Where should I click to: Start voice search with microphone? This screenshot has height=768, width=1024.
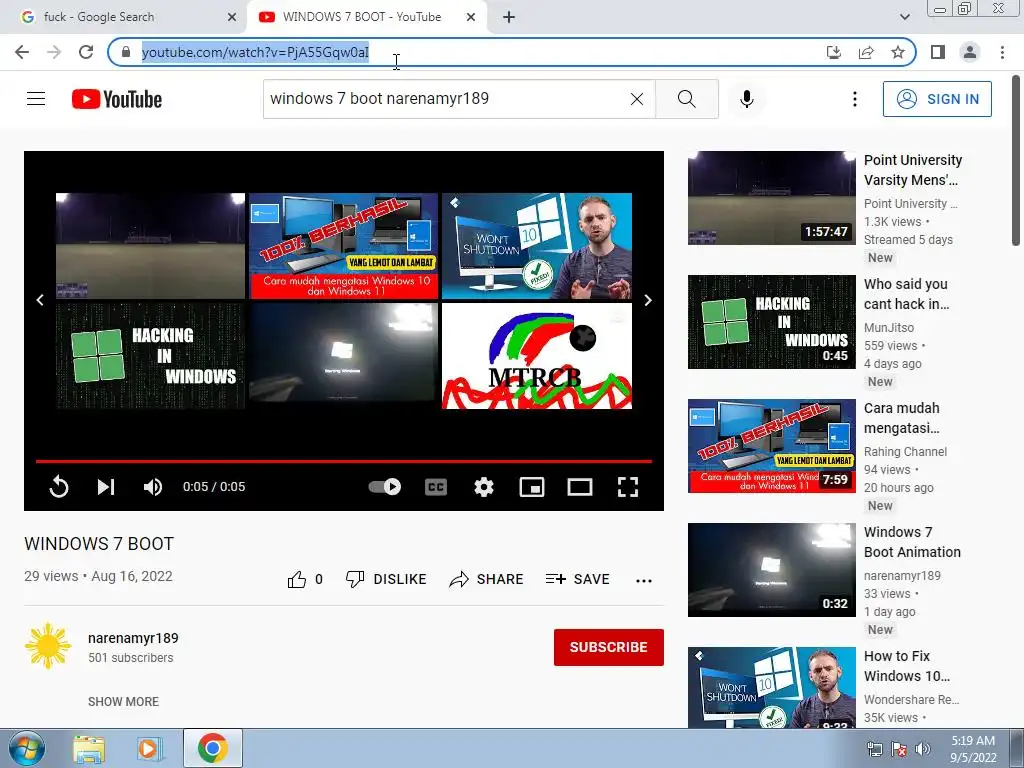click(x=747, y=99)
